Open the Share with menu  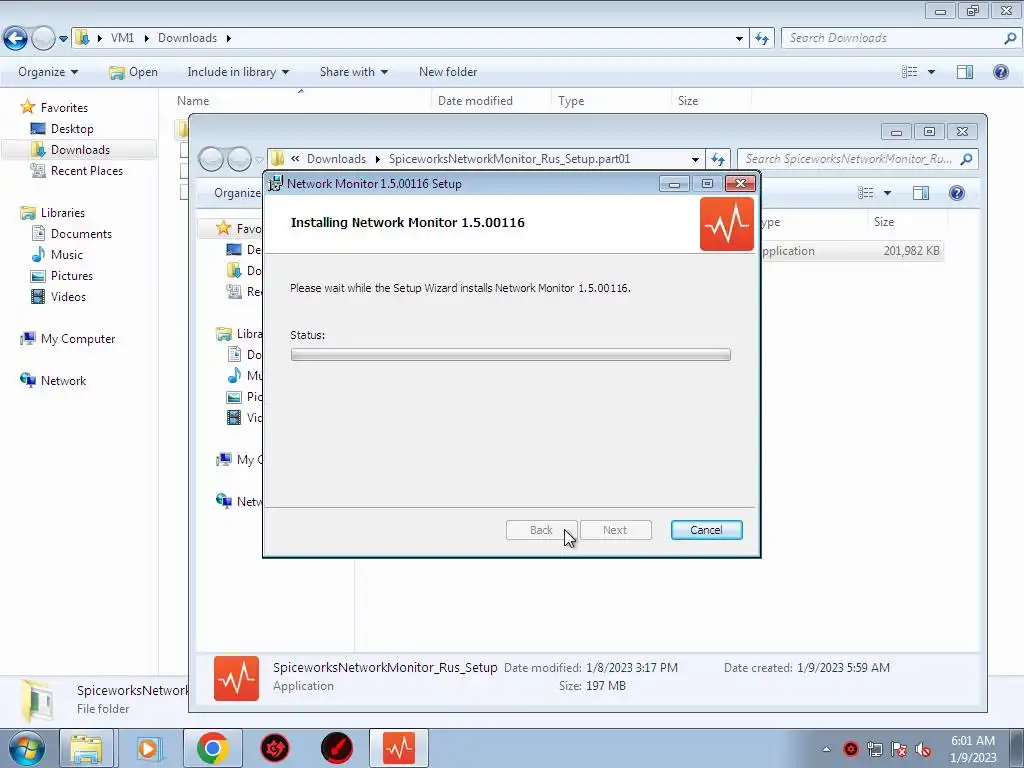(353, 72)
